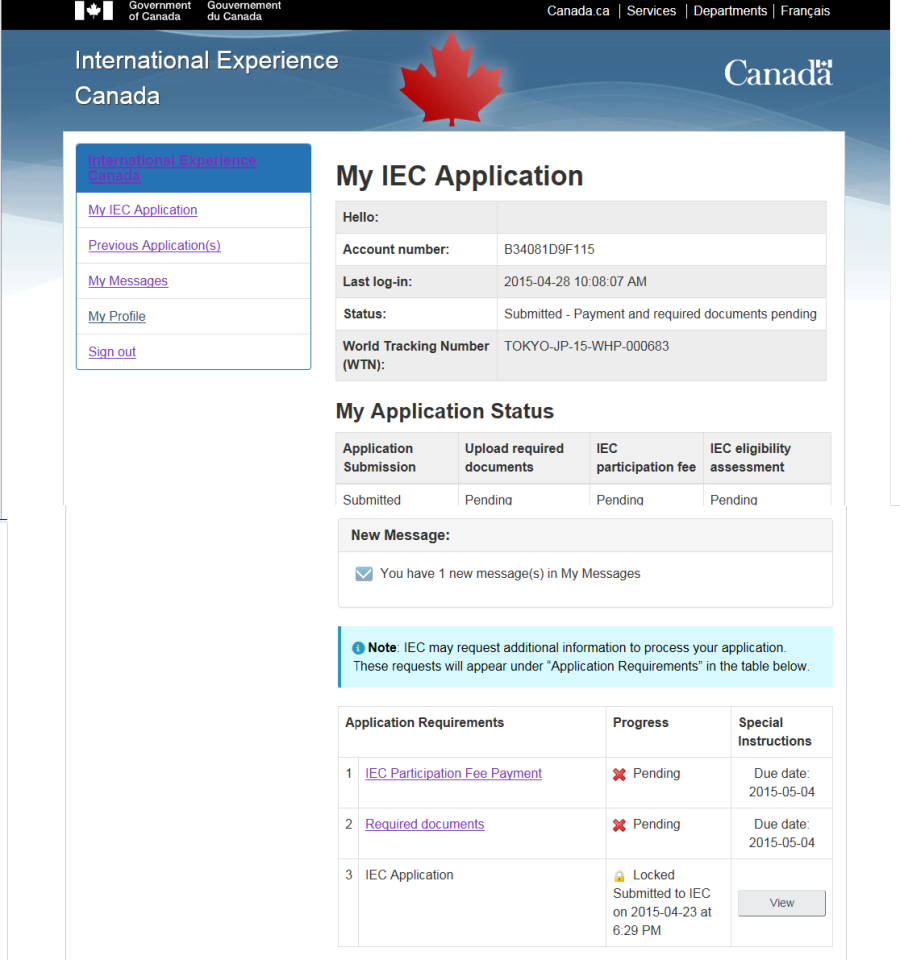The height and width of the screenshot is (960, 900).
Task: Click the red maple leaf logo
Action: click(x=452, y=79)
